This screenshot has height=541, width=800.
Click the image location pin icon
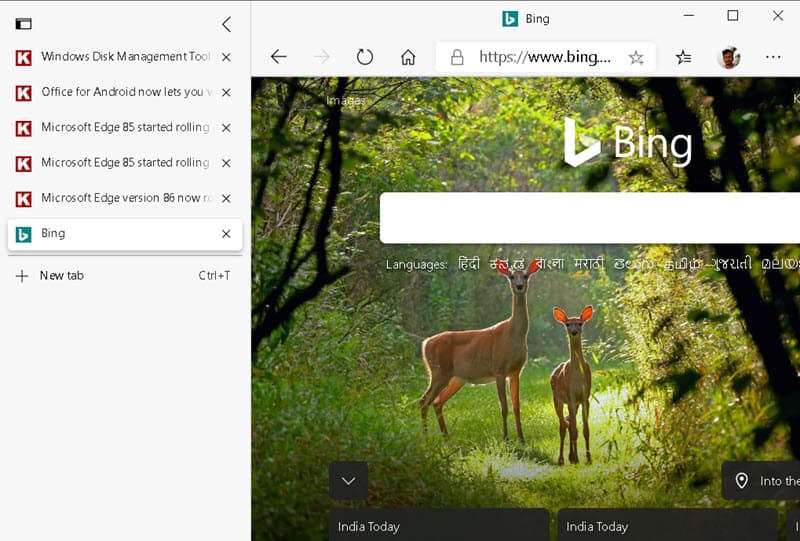[x=741, y=481]
